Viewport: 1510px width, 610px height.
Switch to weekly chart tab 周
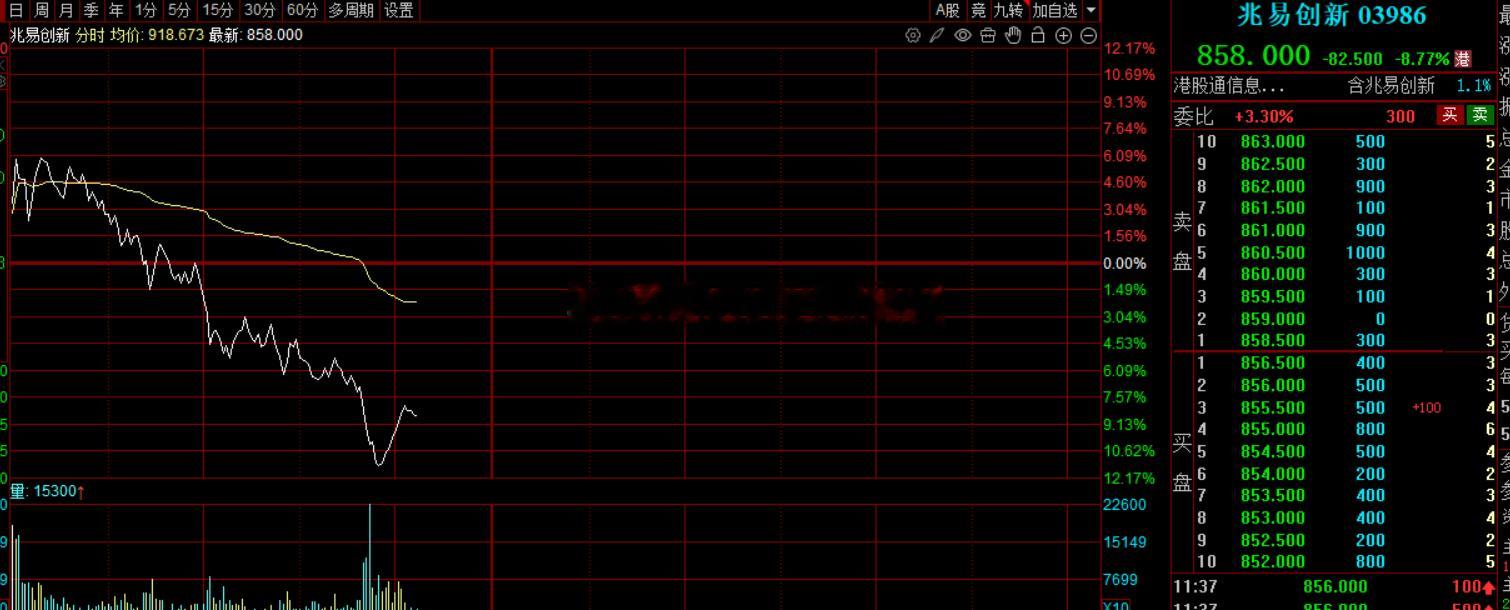[x=41, y=10]
